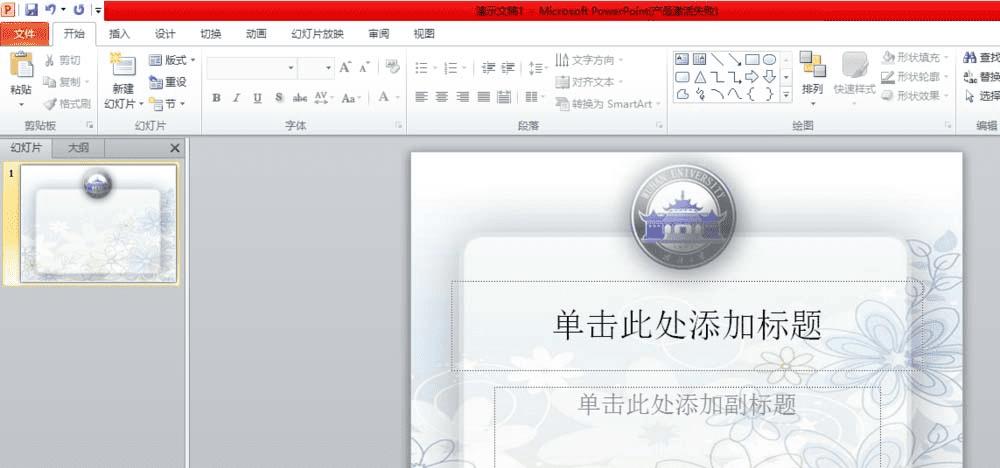Click the 剪切 (Cut) scissors icon
The width and height of the screenshot is (1000, 468).
pos(49,61)
